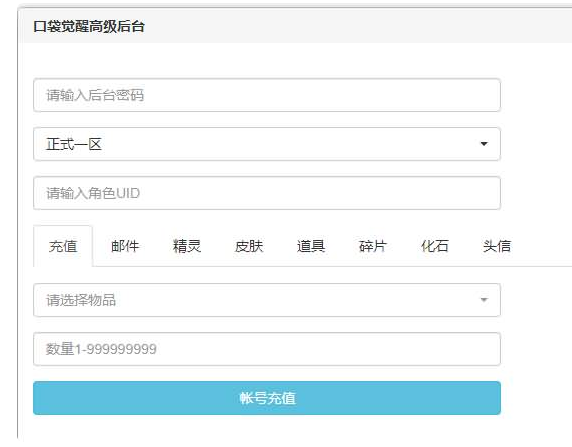This screenshot has height=447, width=572.
Task: Select the 化石 tab
Action: [435, 246]
